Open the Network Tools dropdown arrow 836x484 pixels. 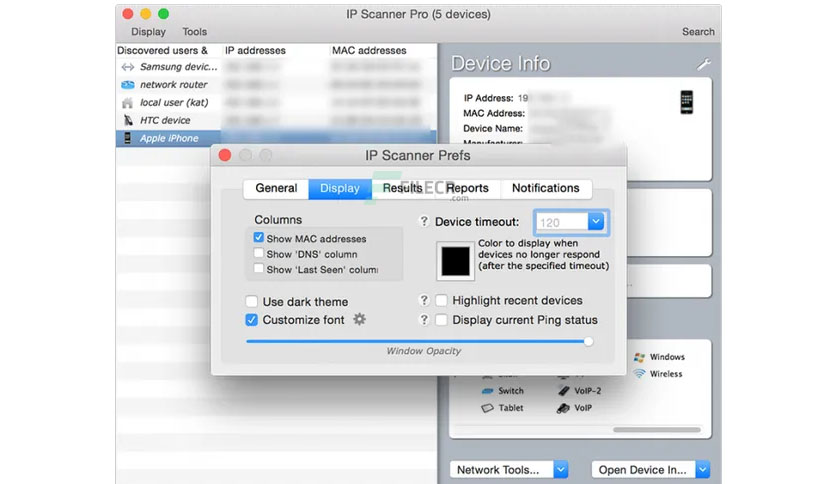pyautogui.click(x=560, y=470)
